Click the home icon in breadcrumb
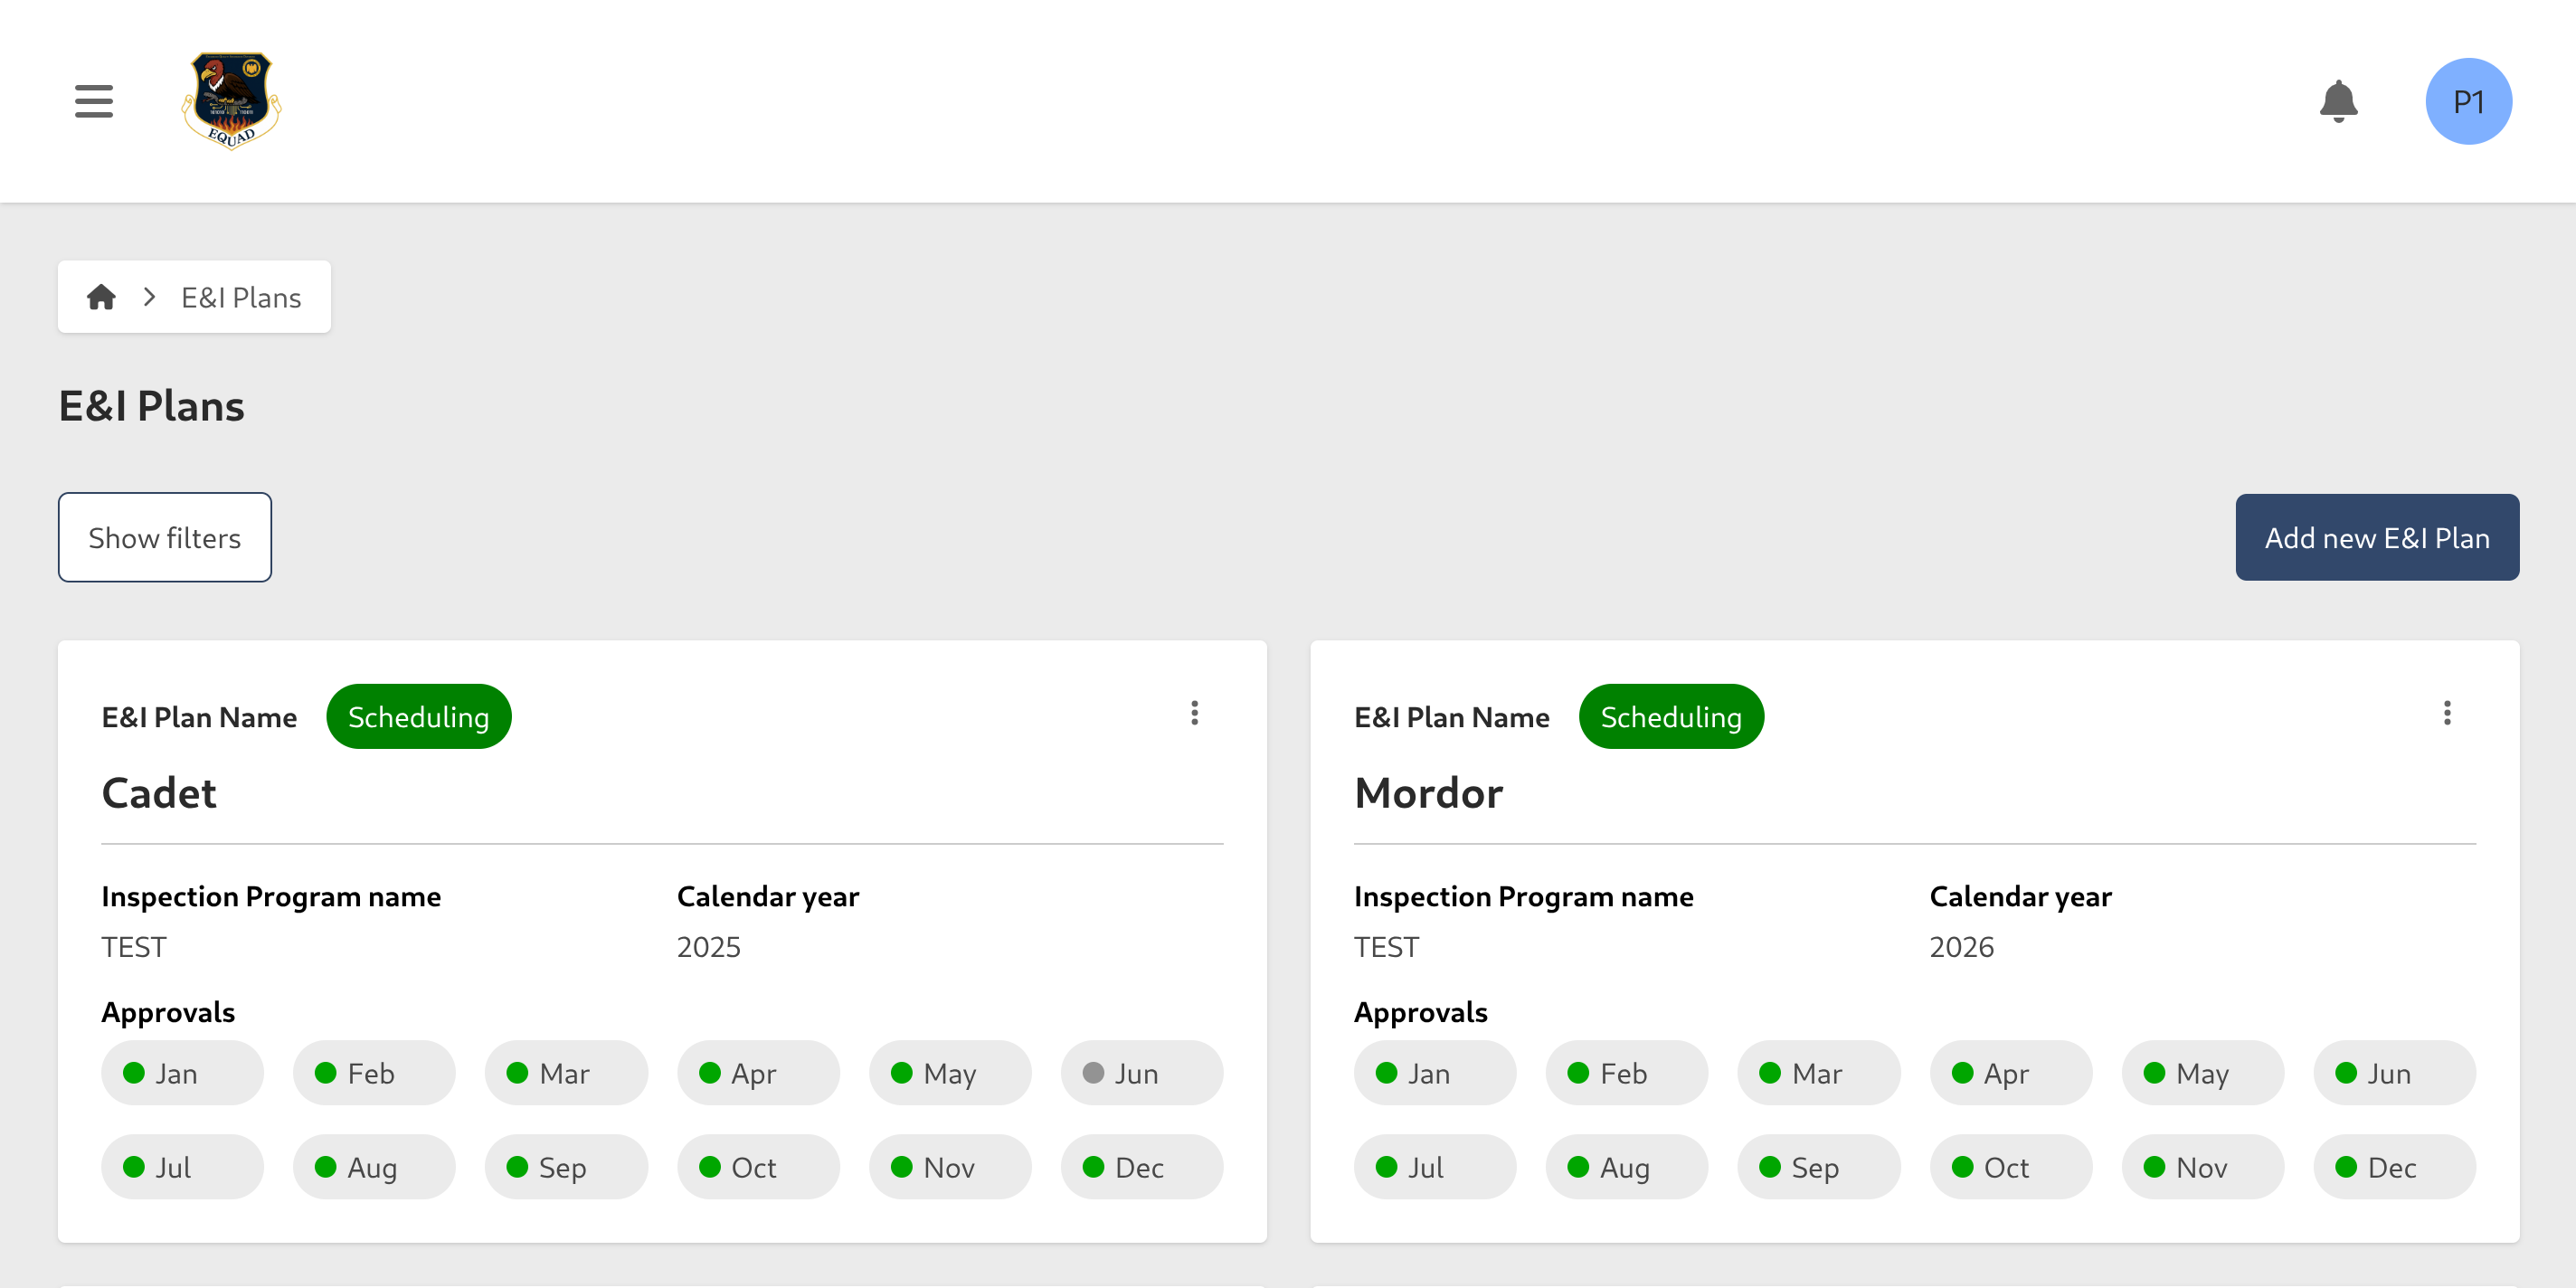 [101, 297]
